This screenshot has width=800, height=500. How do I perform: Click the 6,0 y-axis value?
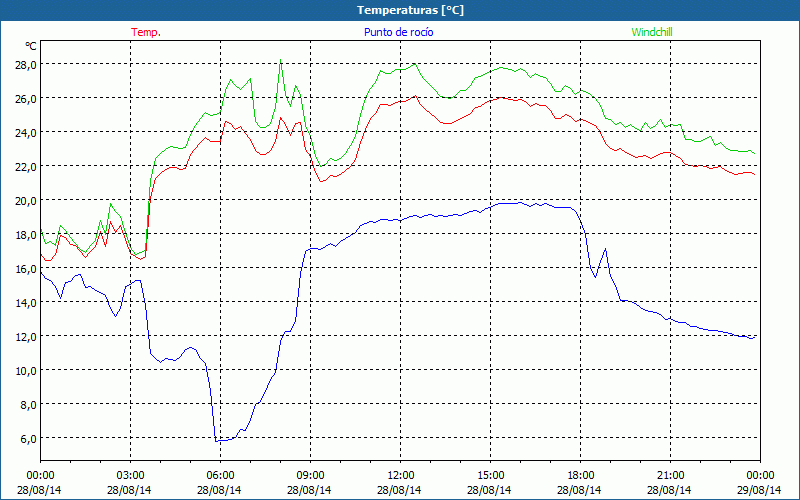28,439
